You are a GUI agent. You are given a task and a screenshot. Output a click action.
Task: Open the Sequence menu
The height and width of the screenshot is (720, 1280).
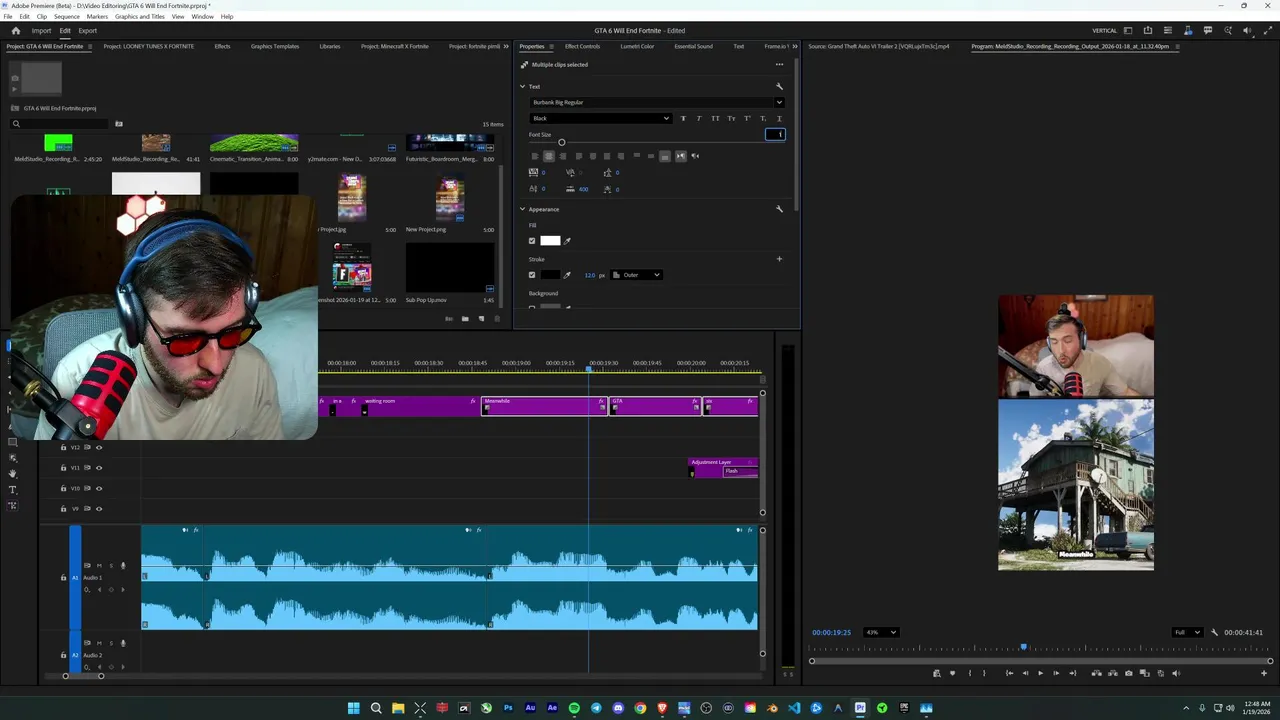pyautogui.click(x=67, y=17)
